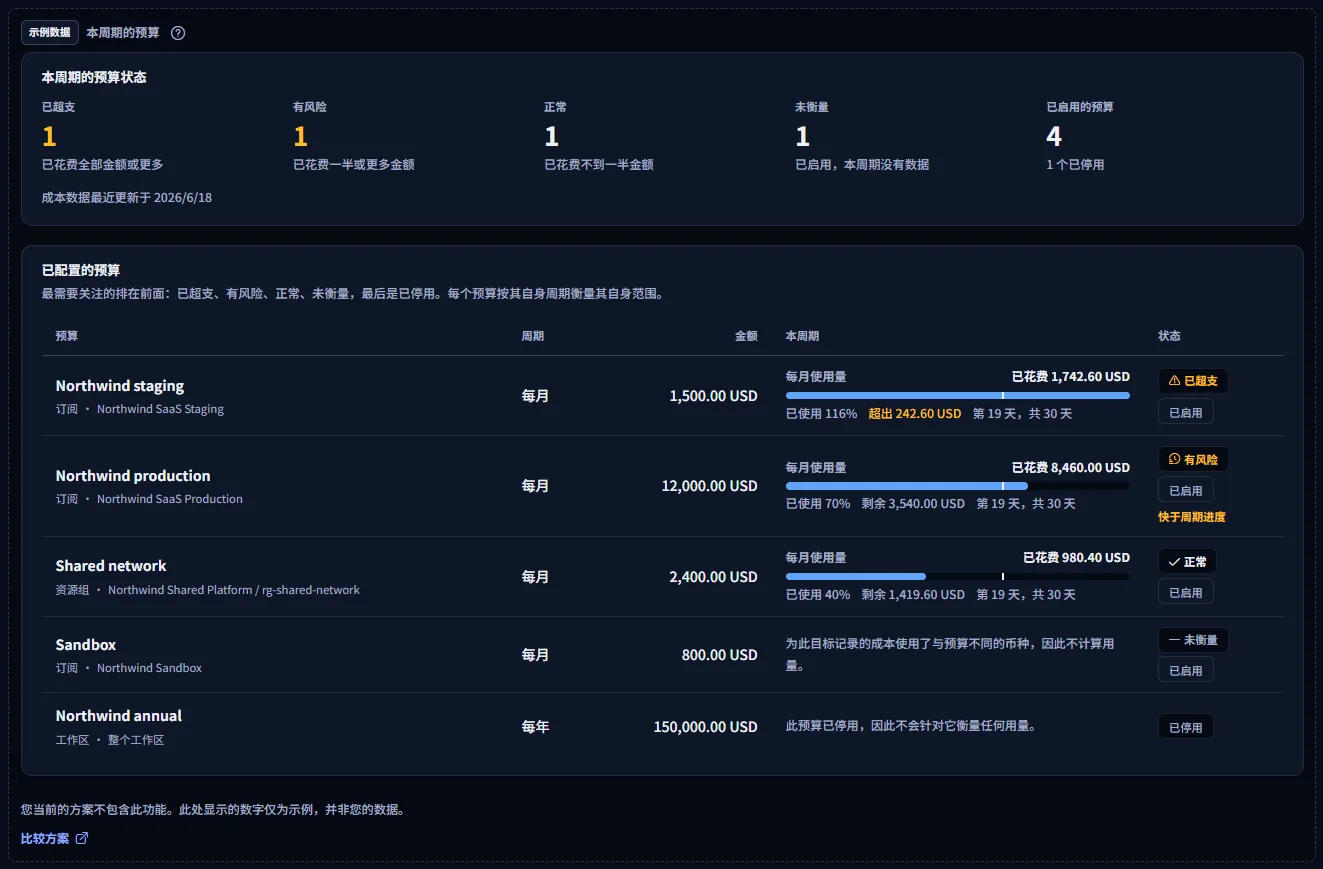Image resolution: width=1323 pixels, height=869 pixels.
Task: Click the 状态 column header
Action: (x=1169, y=336)
